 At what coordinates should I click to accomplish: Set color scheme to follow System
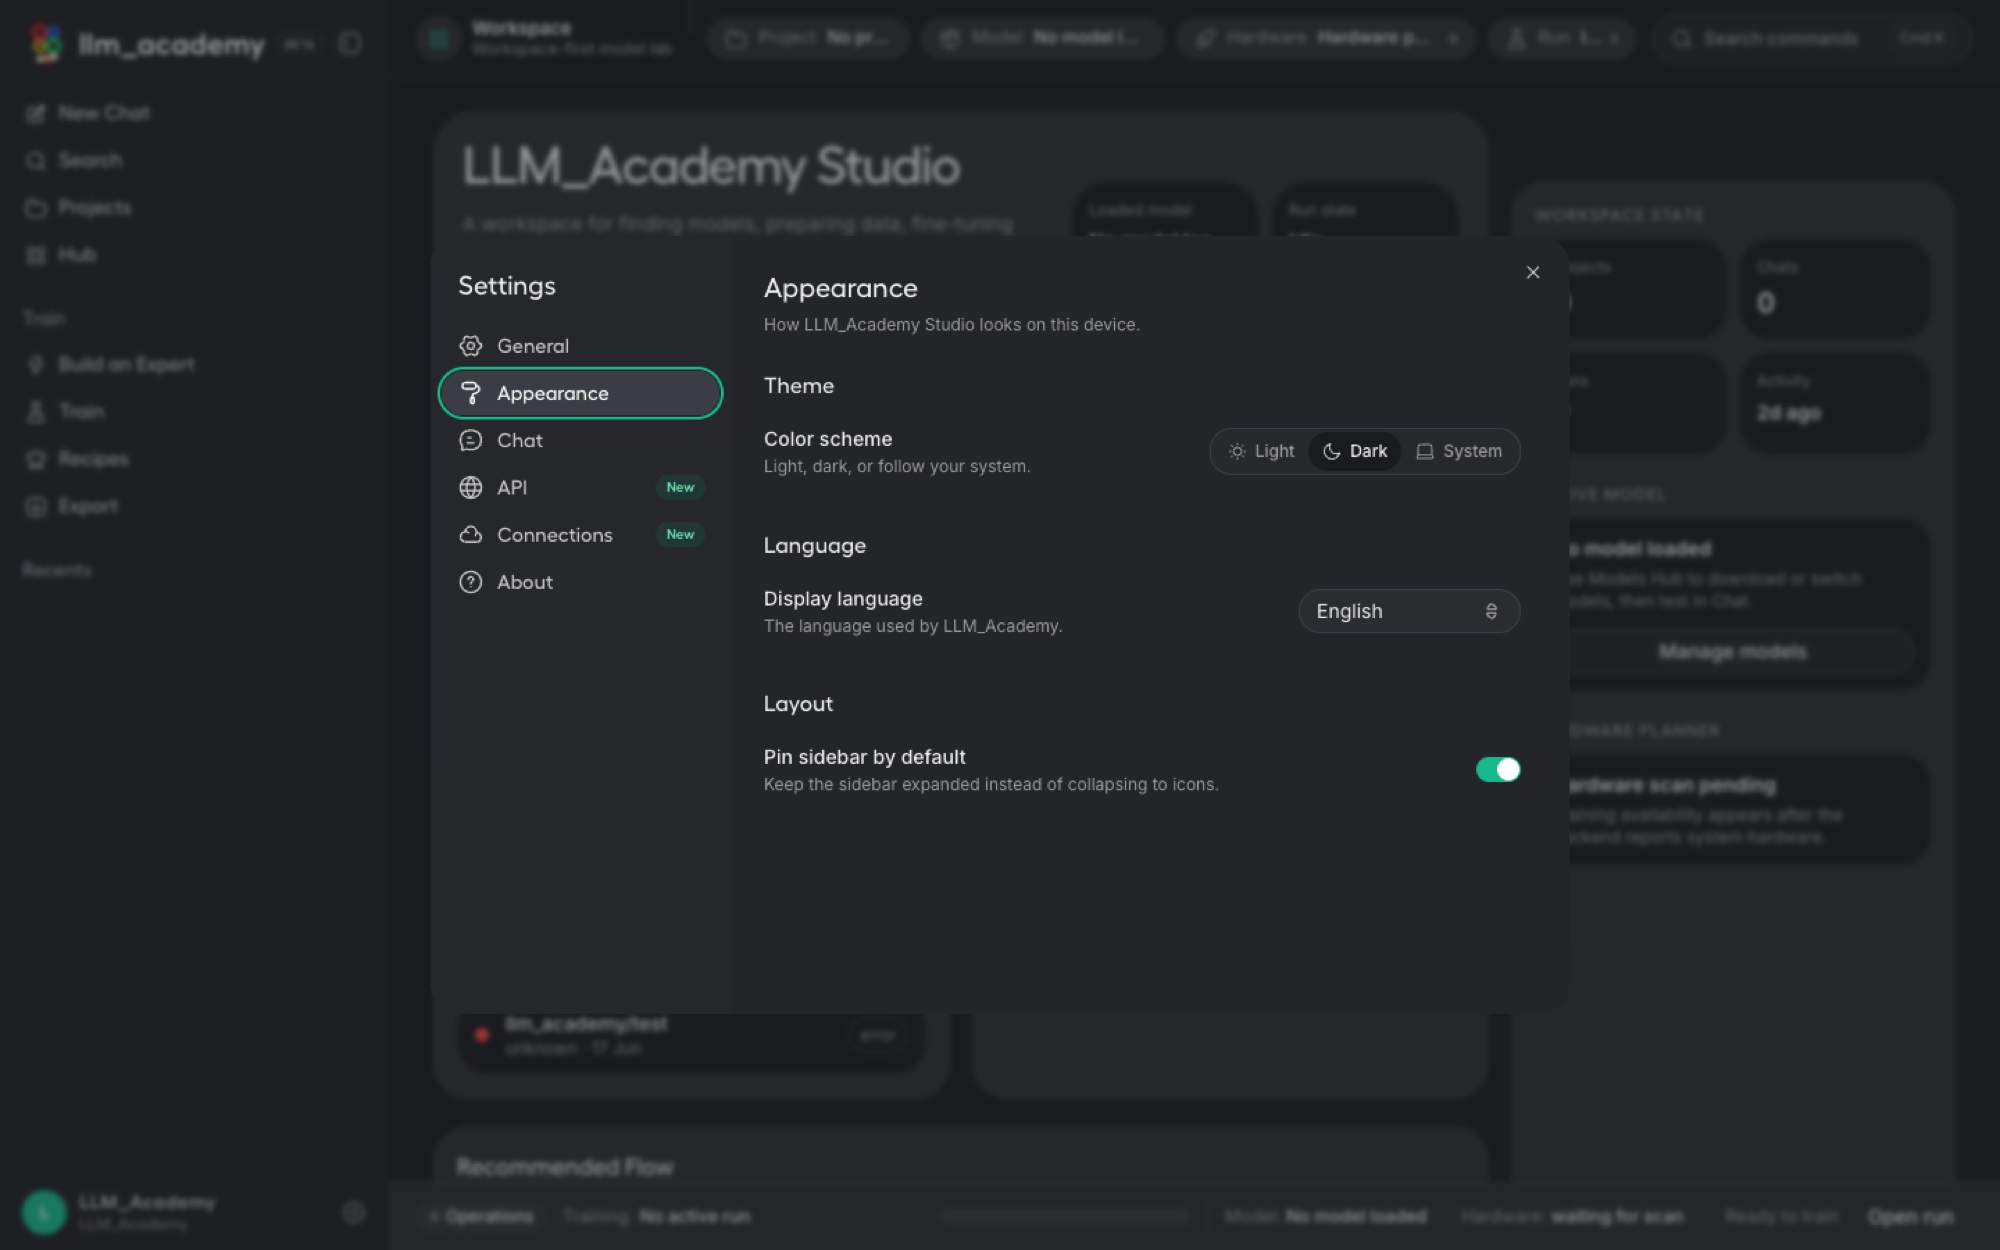pyautogui.click(x=1459, y=451)
